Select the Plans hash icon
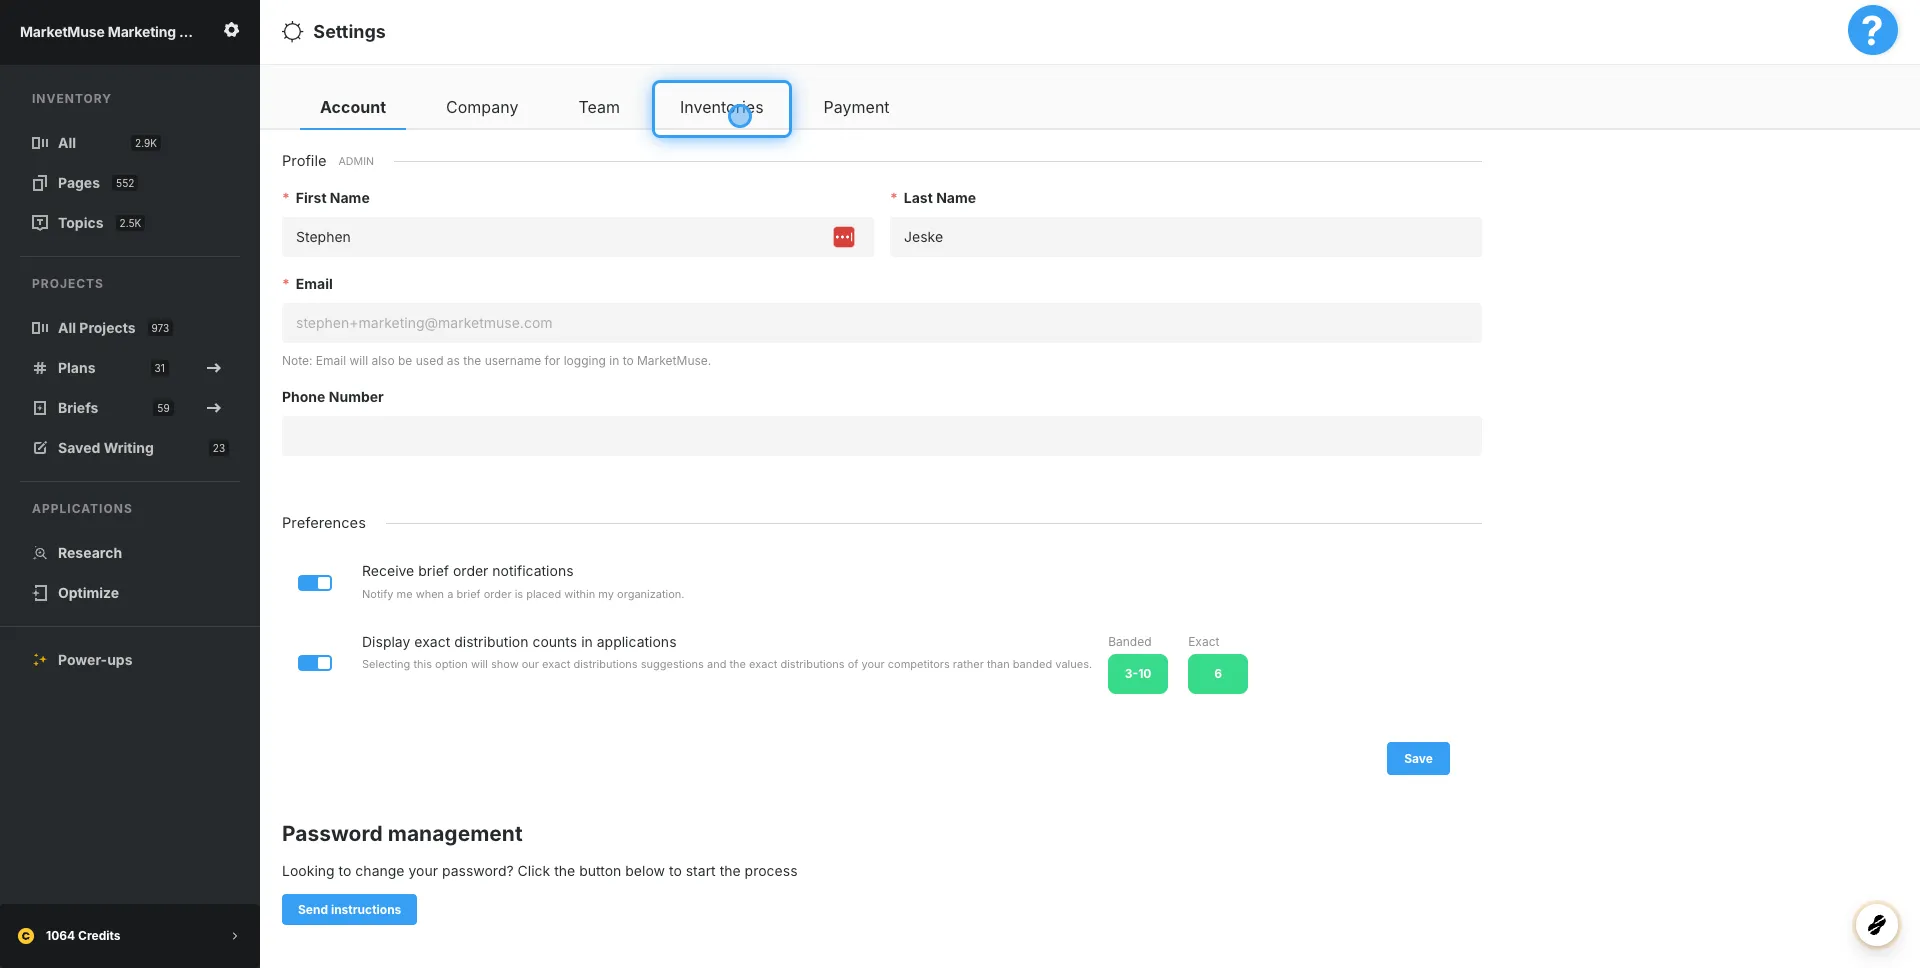This screenshot has height=968, width=1920. (40, 368)
